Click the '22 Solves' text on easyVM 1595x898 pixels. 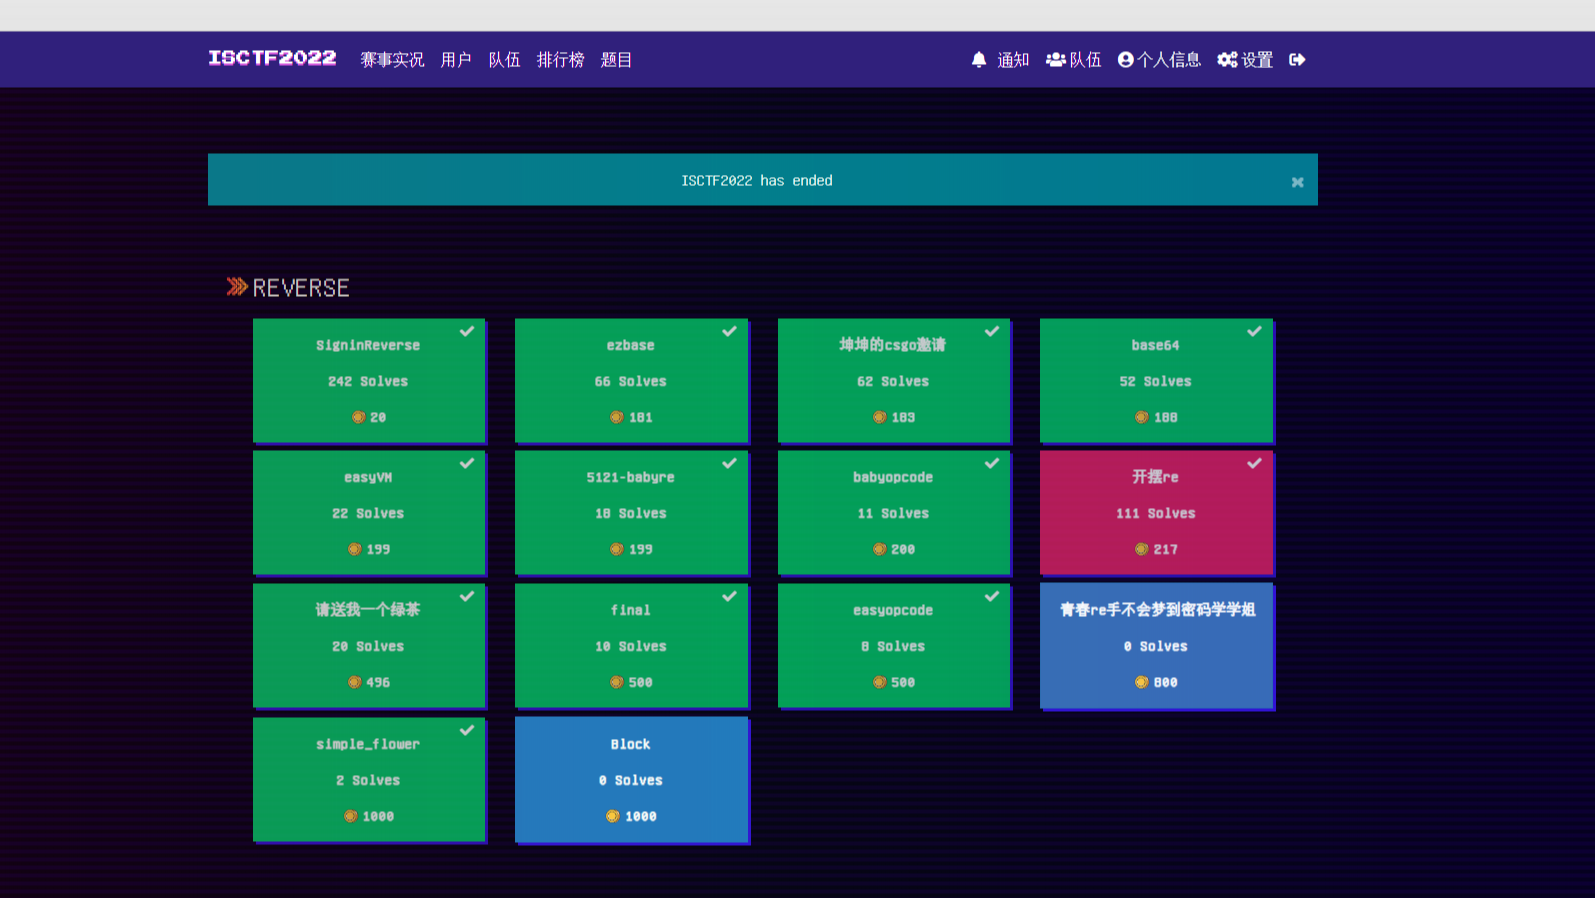(368, 513)
